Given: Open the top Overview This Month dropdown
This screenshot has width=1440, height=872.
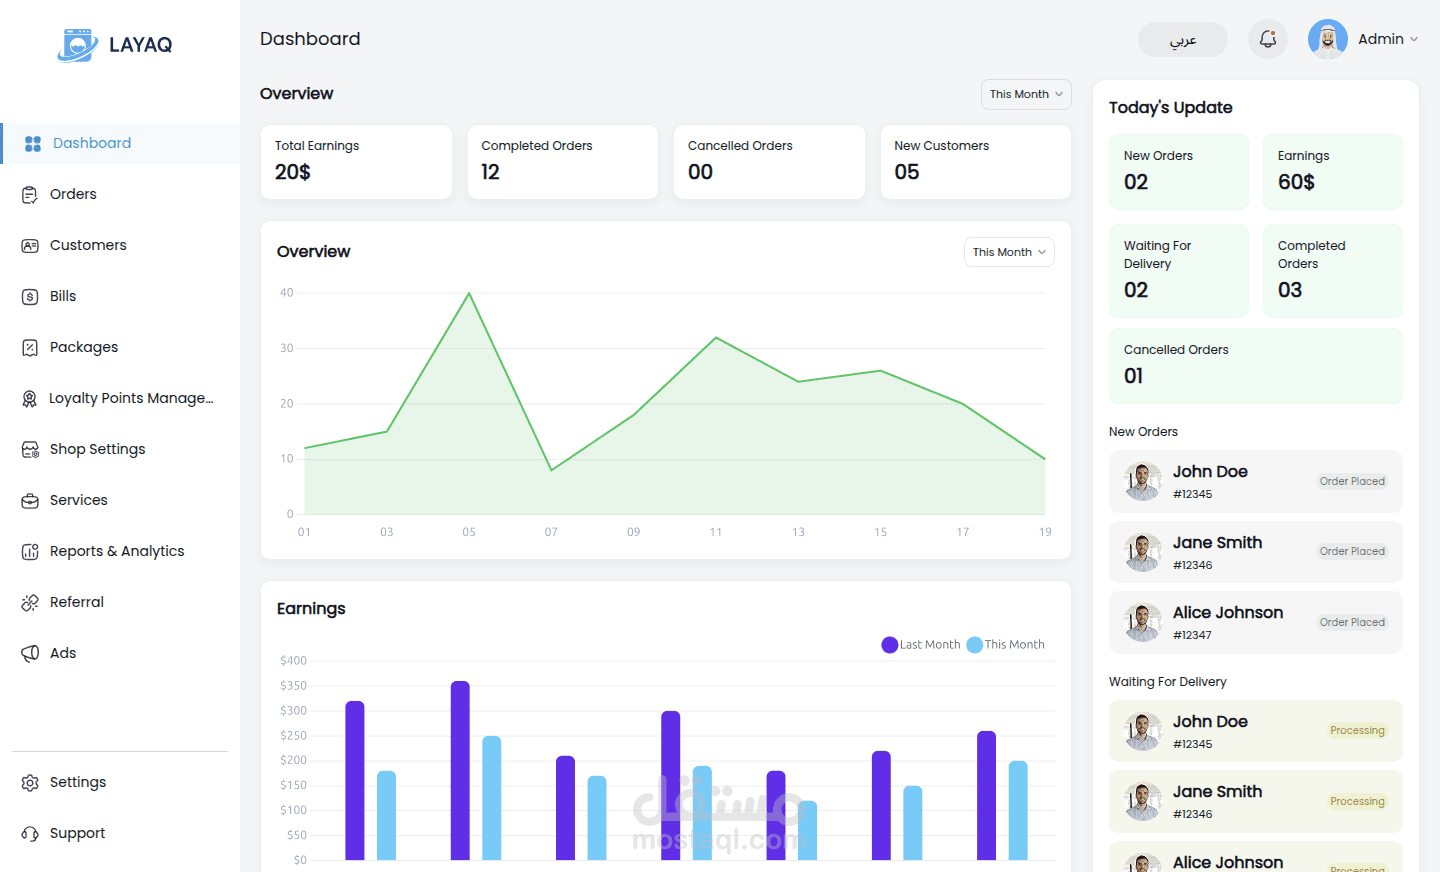Looking at the screenshot, I should click(x=1026, y=94).
